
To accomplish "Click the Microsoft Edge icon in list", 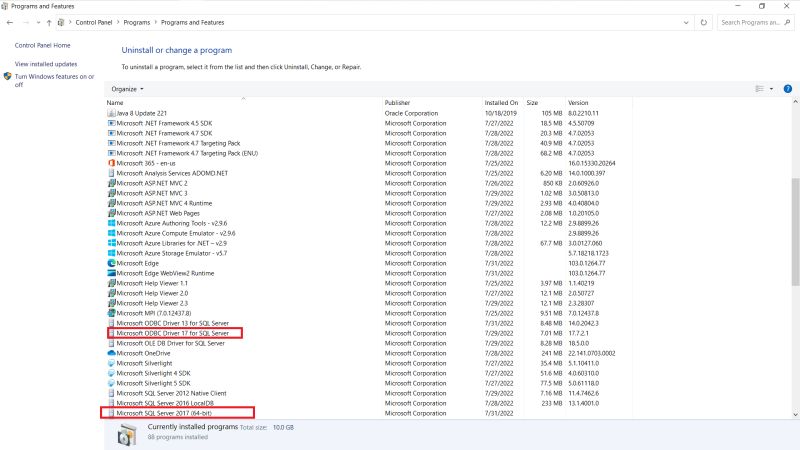I will (111, 263).
